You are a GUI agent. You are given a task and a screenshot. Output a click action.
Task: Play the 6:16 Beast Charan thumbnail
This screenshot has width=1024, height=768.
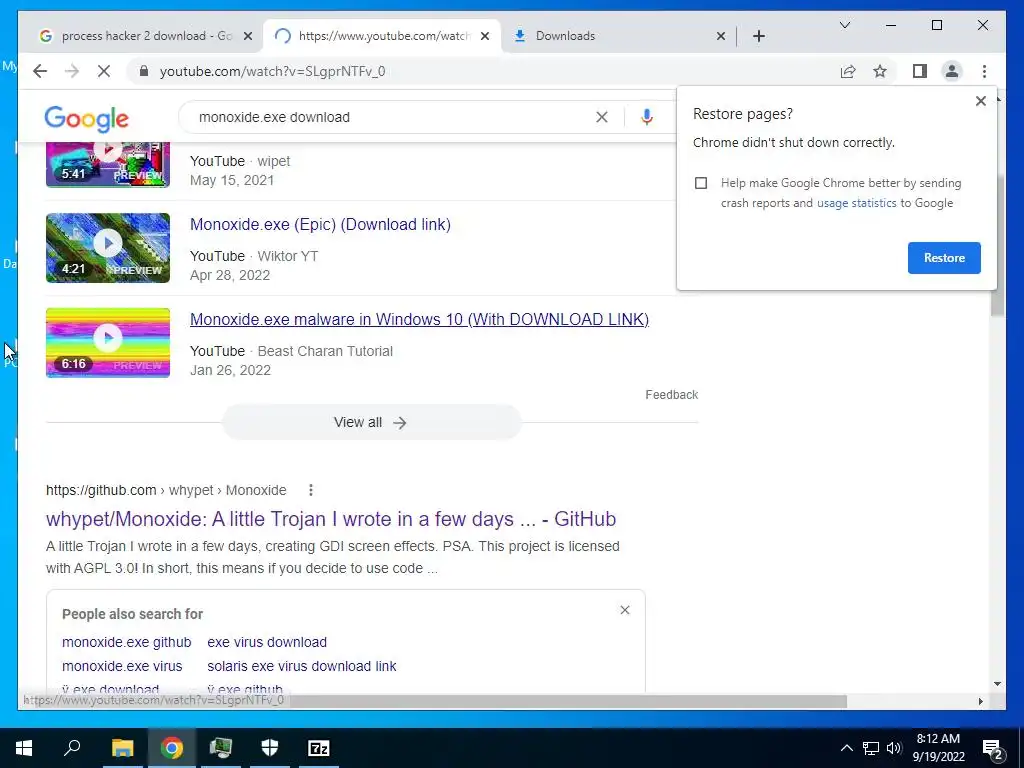(108, 343)
